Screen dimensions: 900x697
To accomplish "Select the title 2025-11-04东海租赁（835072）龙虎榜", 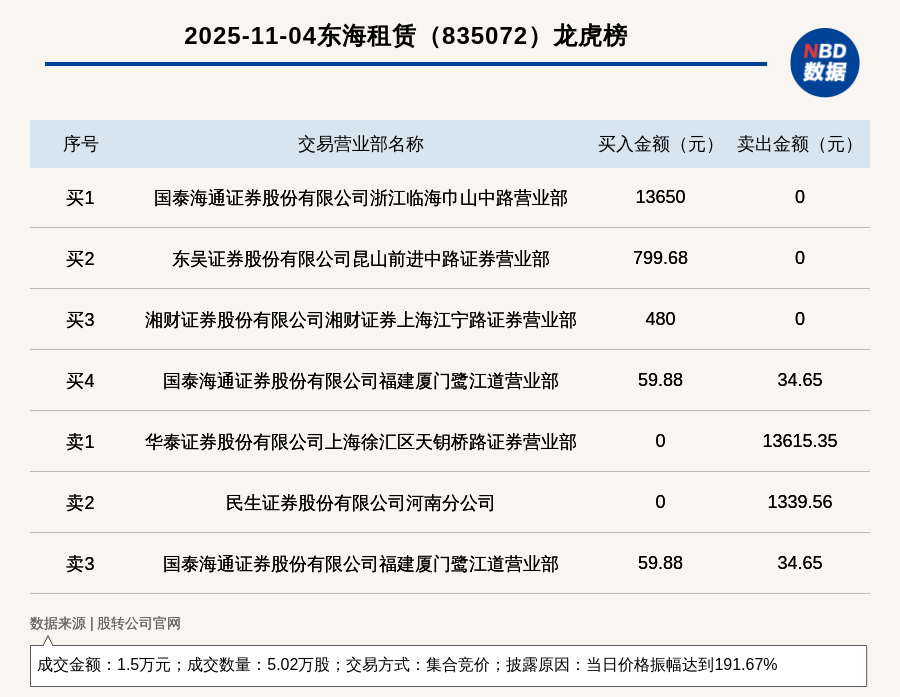I will 406,36.
